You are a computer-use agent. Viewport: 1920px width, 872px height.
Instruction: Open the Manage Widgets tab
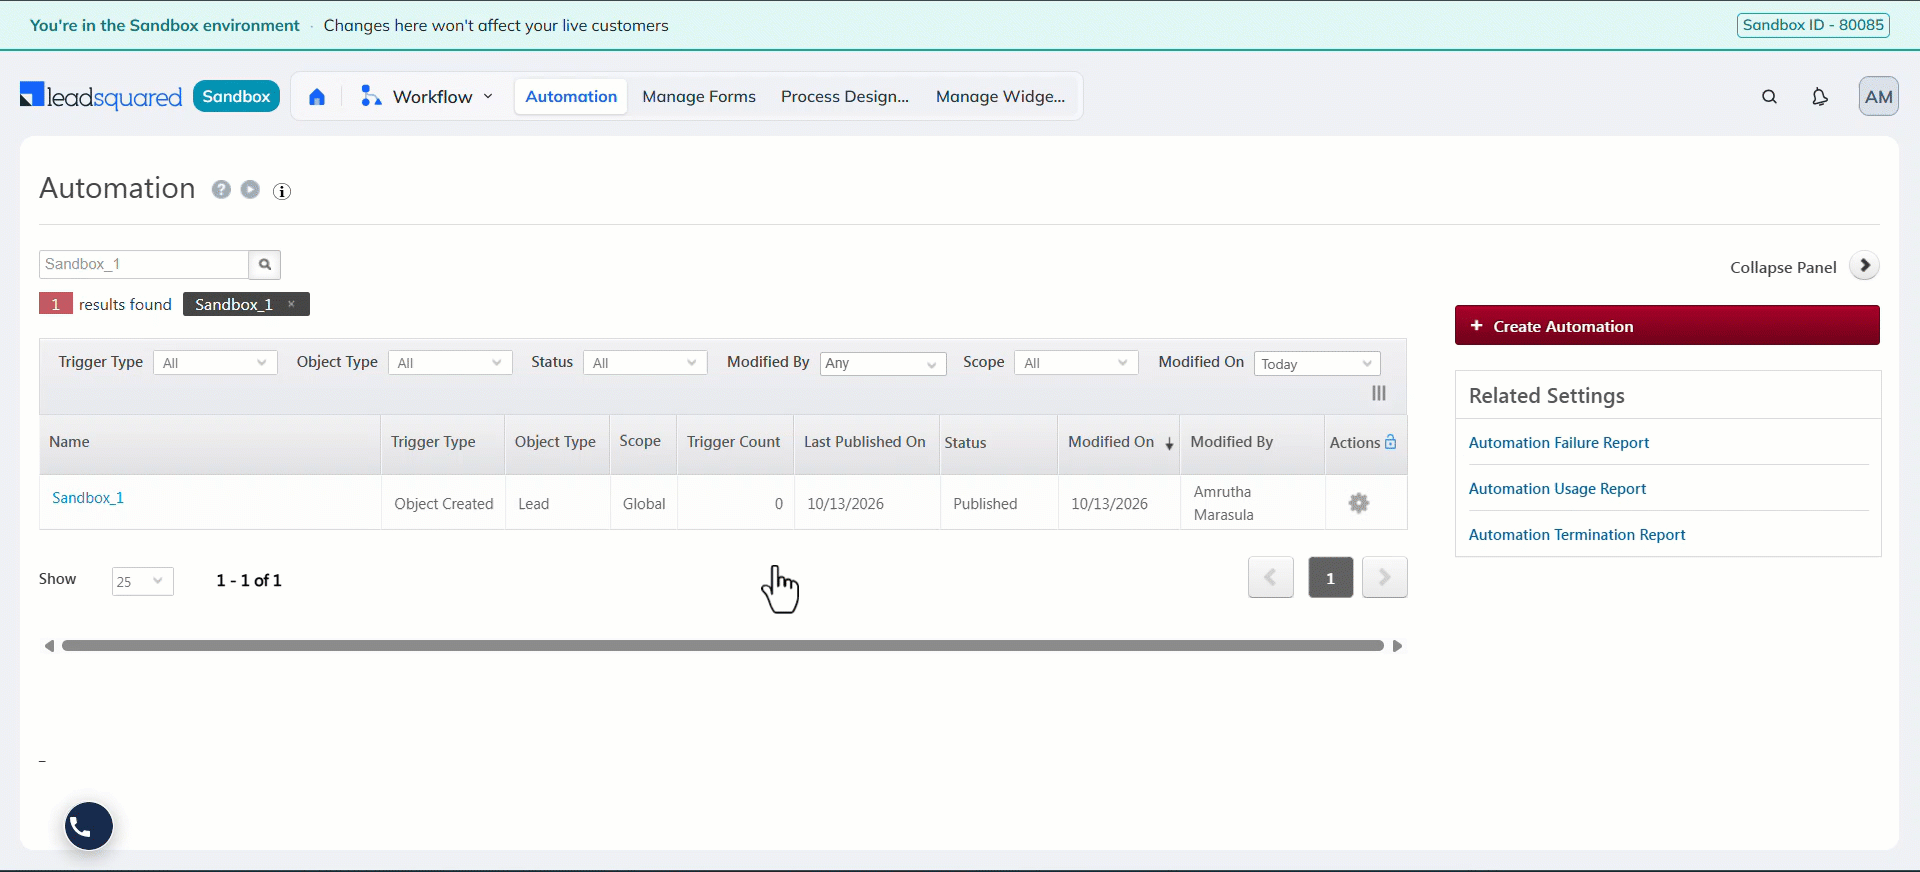(x=1001, y=97)
